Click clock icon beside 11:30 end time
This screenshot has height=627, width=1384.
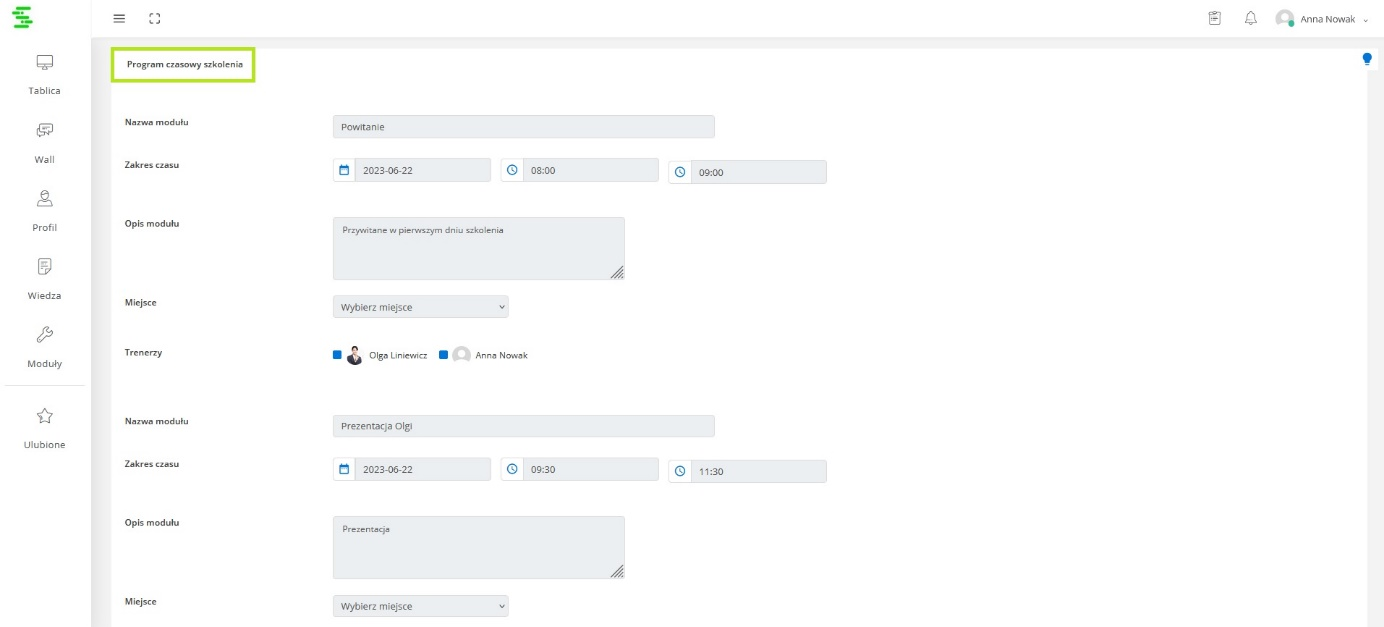tap(680, 471)
